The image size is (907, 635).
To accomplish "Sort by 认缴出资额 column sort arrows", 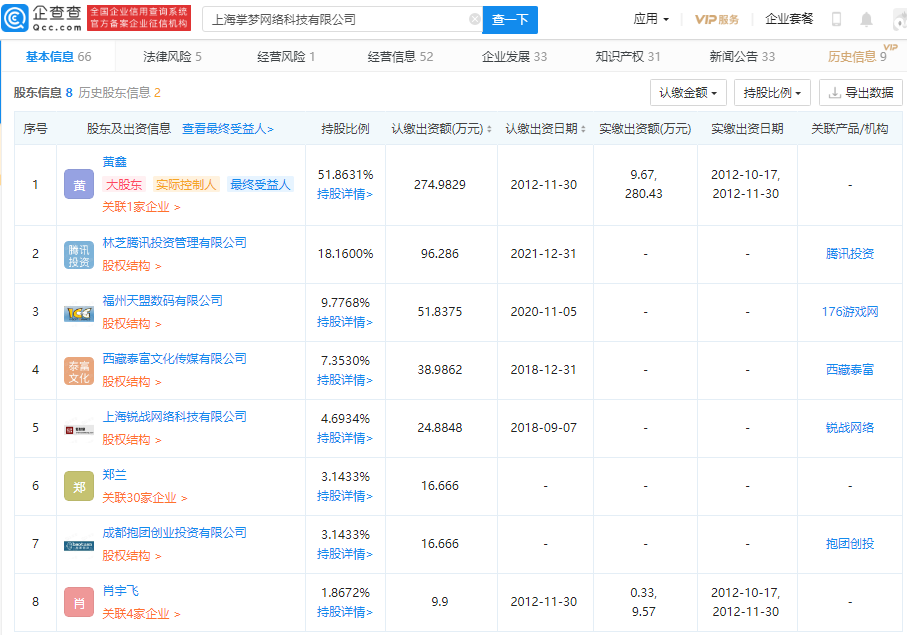I will [489, 129].
